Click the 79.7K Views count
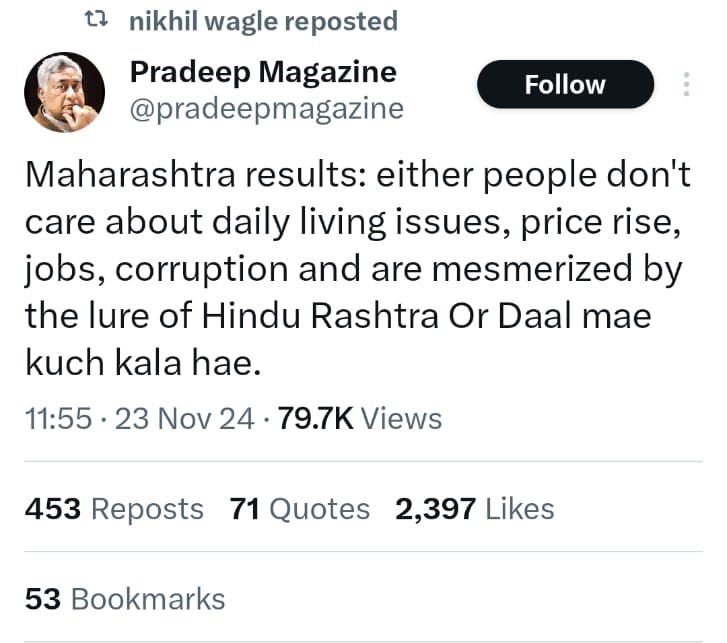The image size is (727, 643). (360, 419)
